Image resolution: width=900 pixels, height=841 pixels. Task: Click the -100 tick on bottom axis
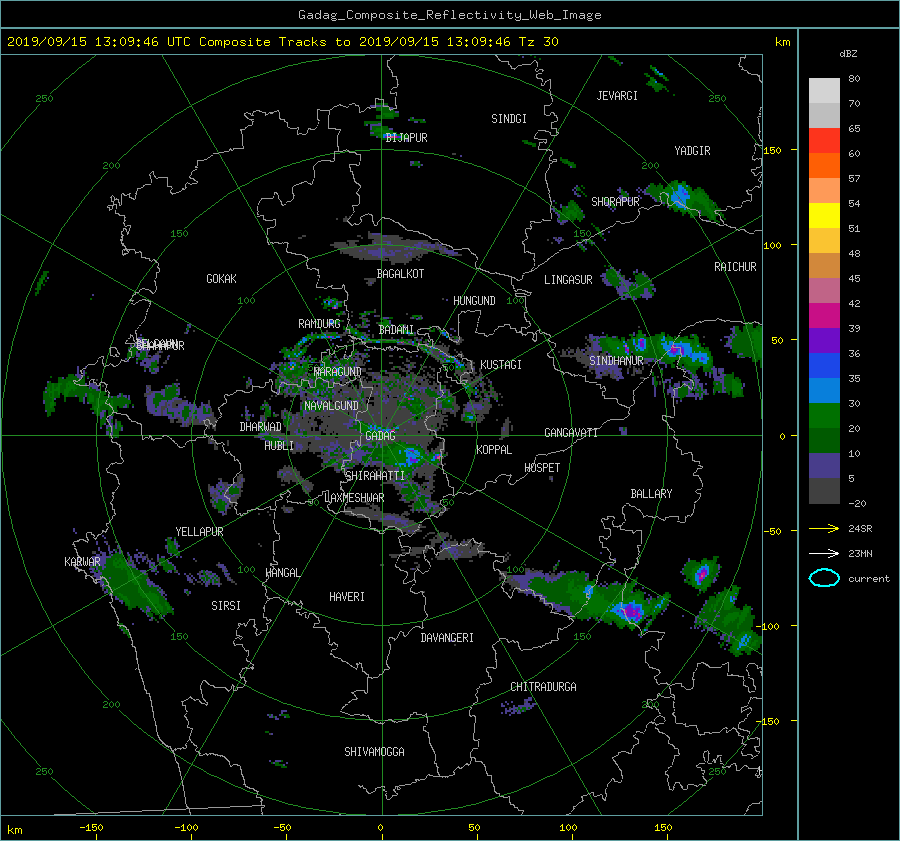[186, 828]
